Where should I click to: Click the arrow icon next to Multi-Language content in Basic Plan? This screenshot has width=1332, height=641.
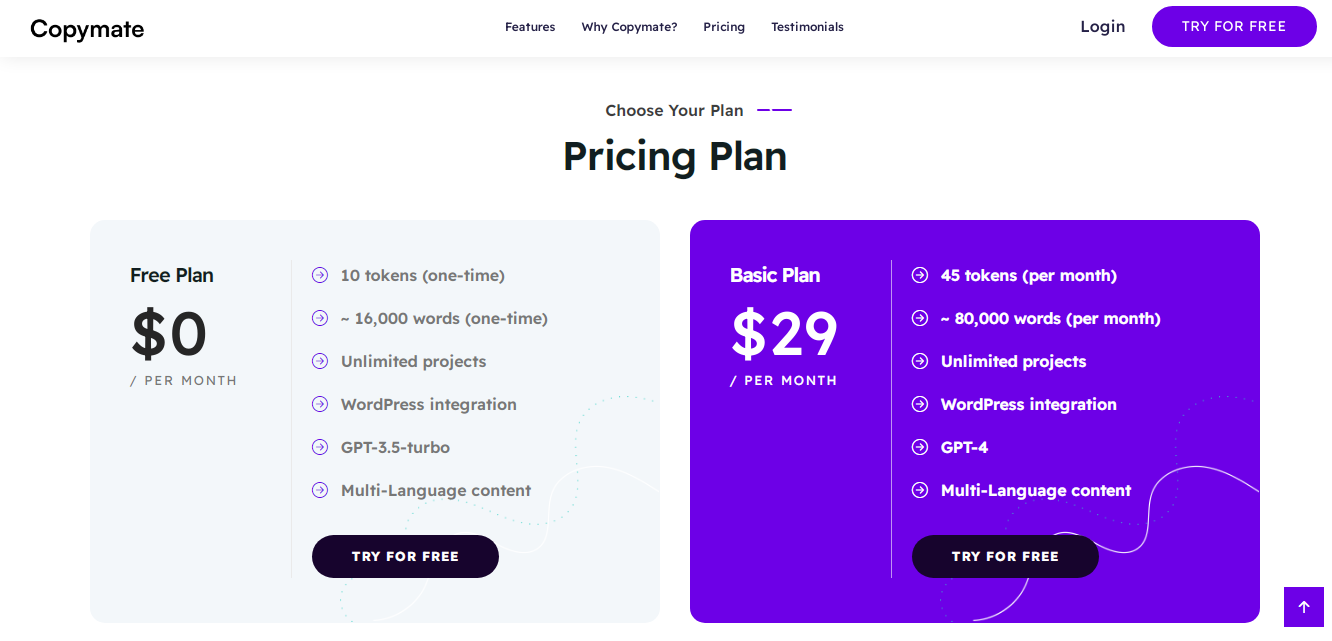pos(920,490)
